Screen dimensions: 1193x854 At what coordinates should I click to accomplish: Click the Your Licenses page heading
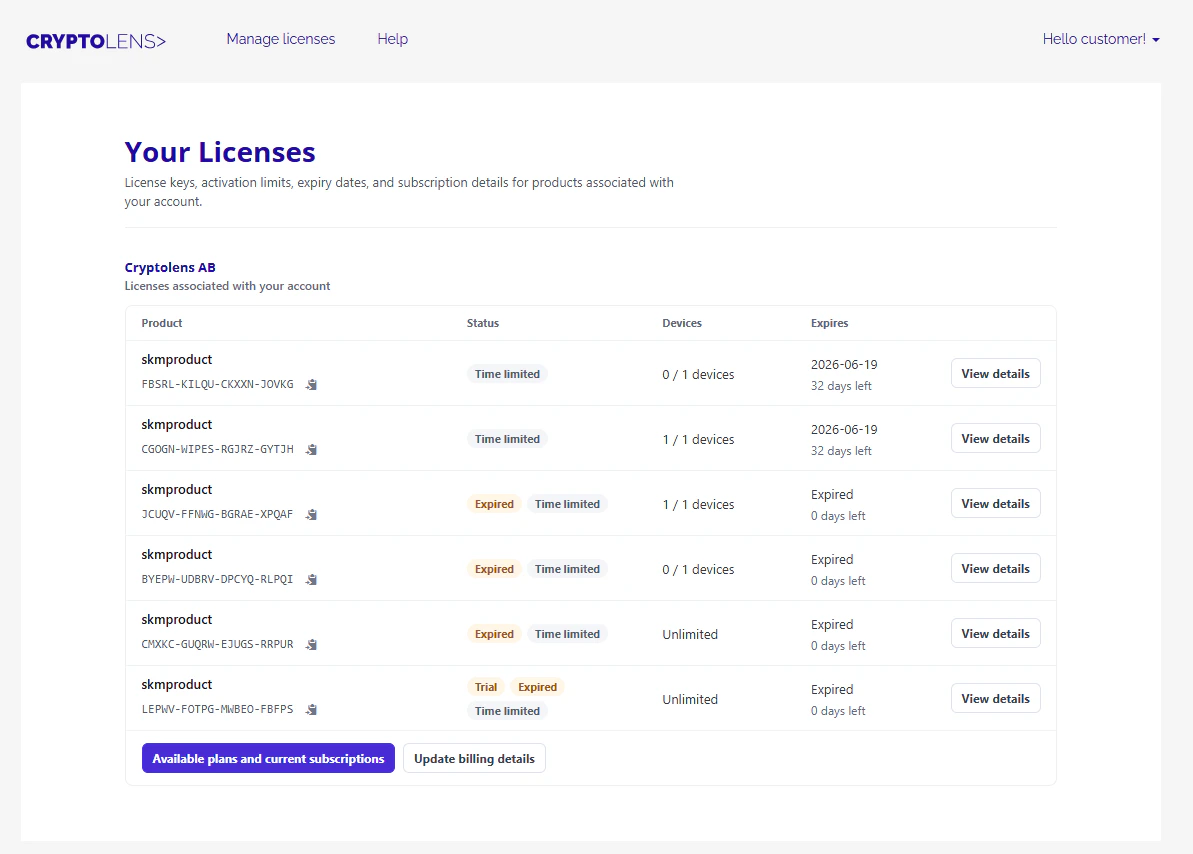[x=220, y=151]
